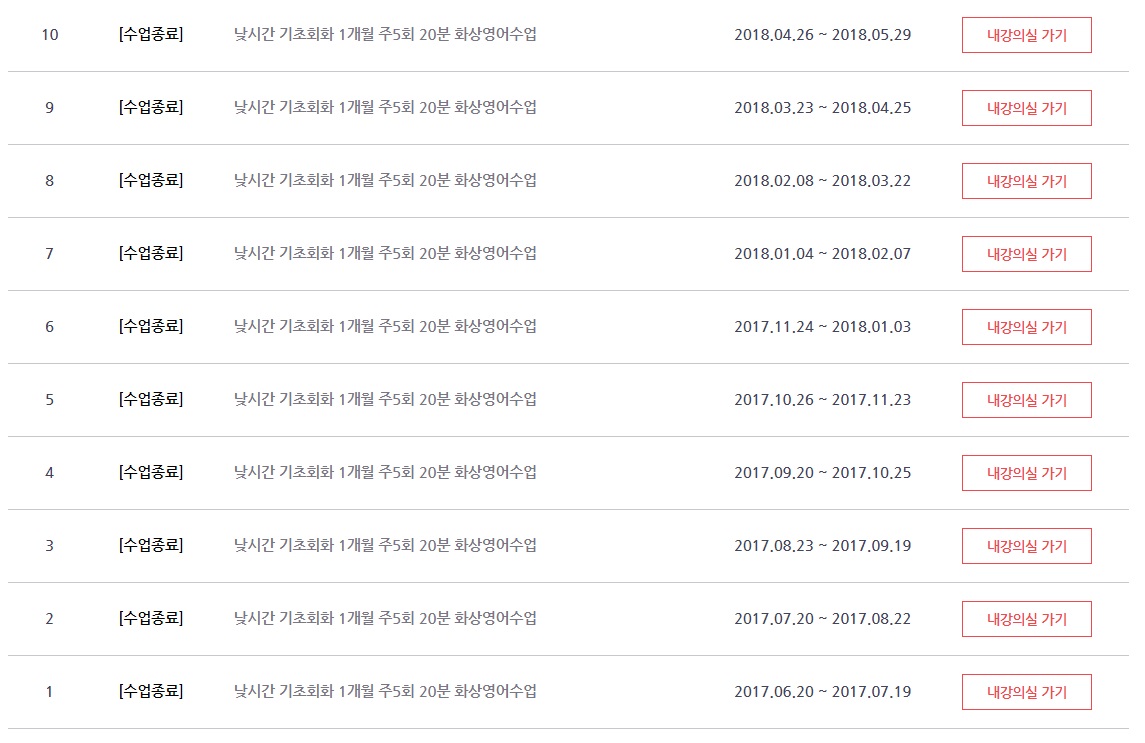The width and height of the screenshot is (1145, 743).
Task: Open 내강의실 가기 for row 2
Action: point(1026,619)
